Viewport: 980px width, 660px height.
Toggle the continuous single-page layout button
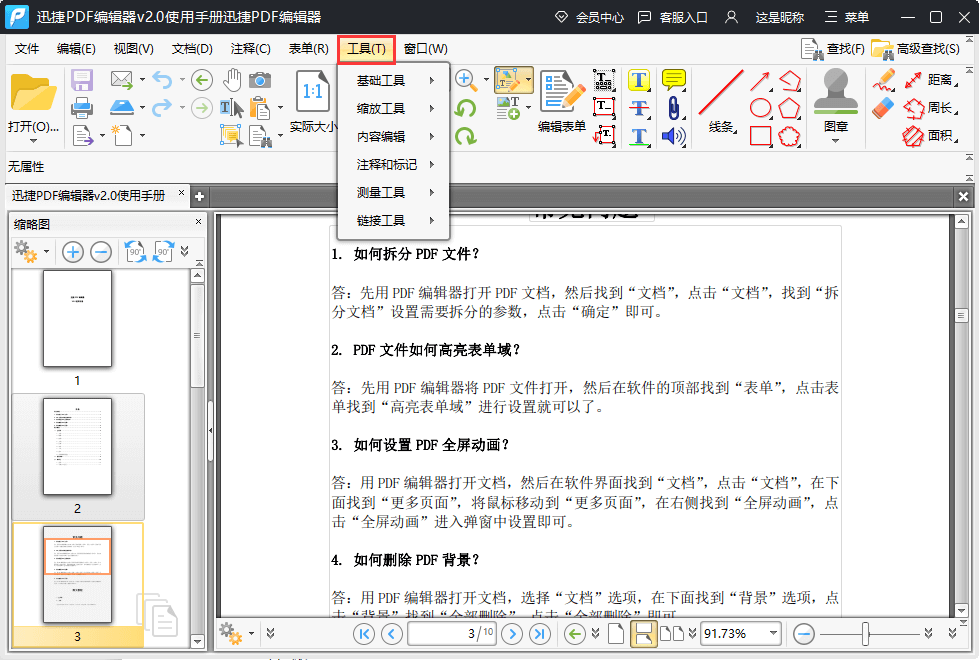[x=643, y=633]
